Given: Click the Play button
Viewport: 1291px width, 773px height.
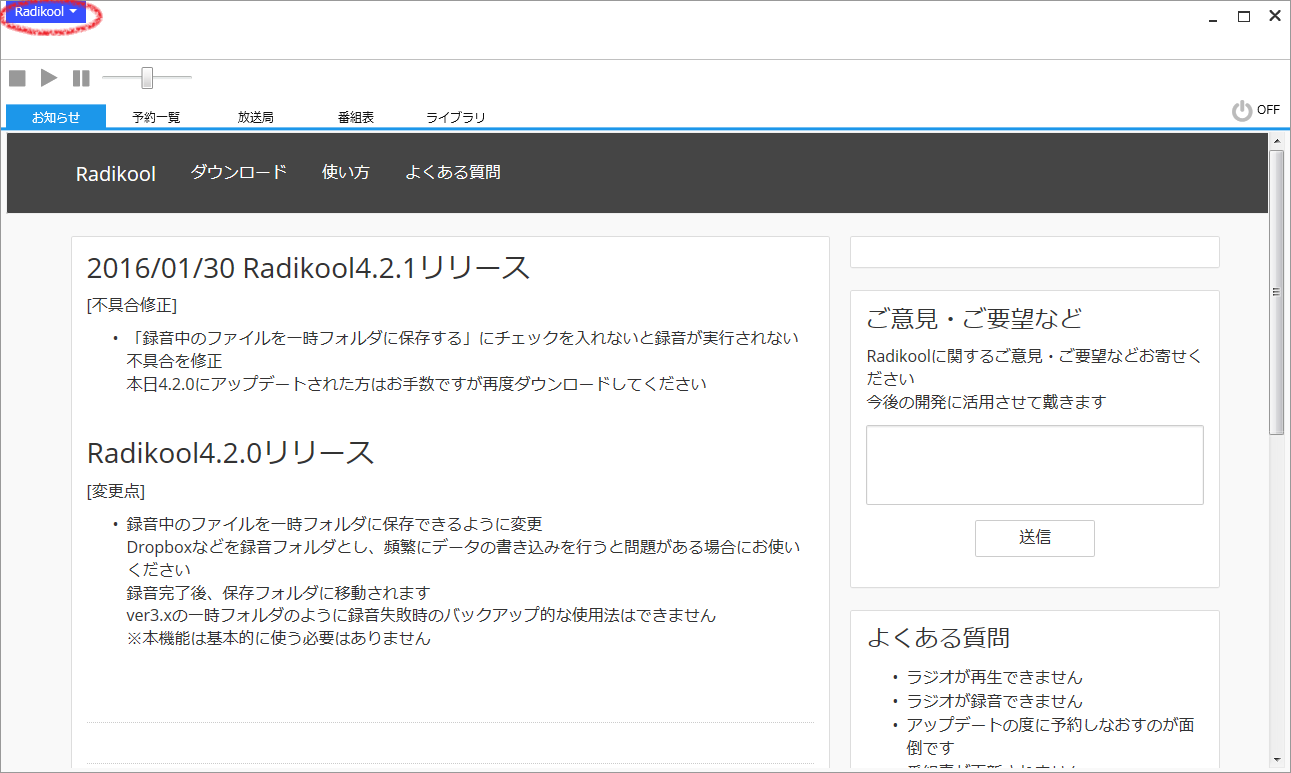Looking at the screenshot, I should 49,78.
